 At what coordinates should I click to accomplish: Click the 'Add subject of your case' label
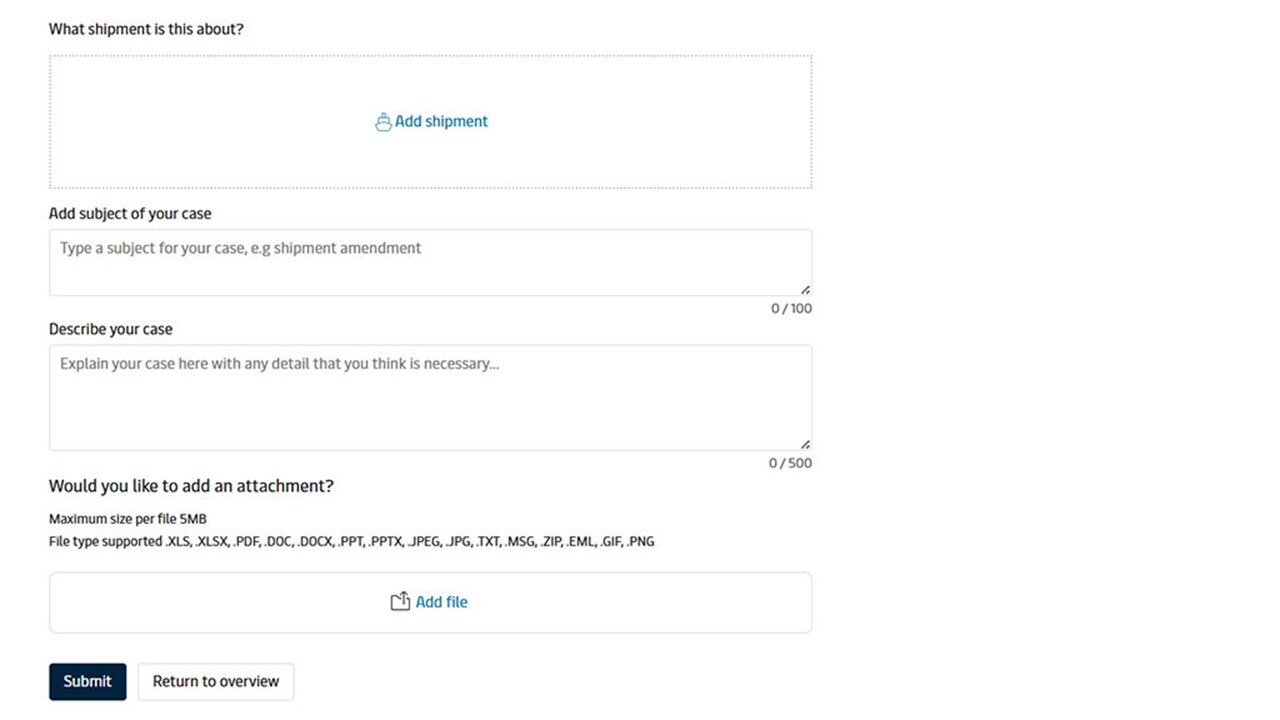(x=130, y=213)
